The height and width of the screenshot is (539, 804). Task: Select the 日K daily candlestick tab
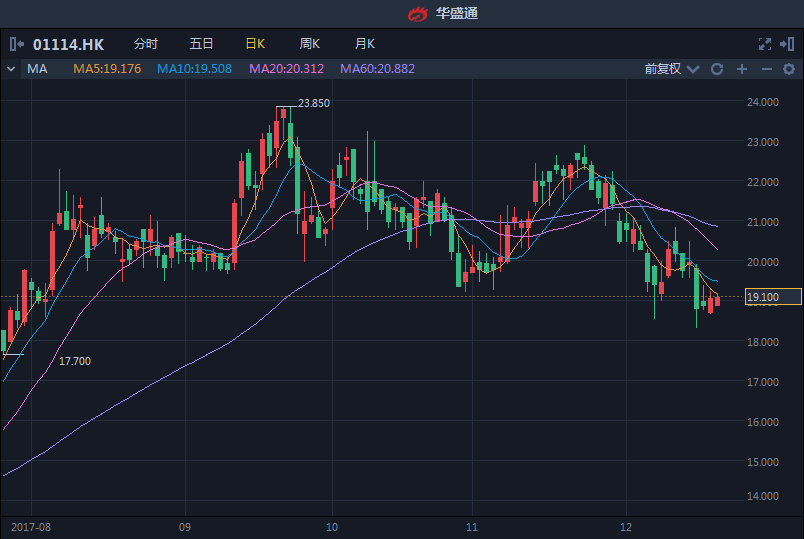pos(255,44)
